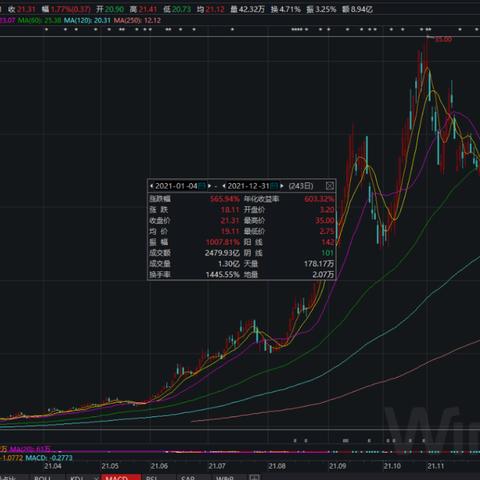Click the 1007.81% amplitude value

click(x=223, y=242)
